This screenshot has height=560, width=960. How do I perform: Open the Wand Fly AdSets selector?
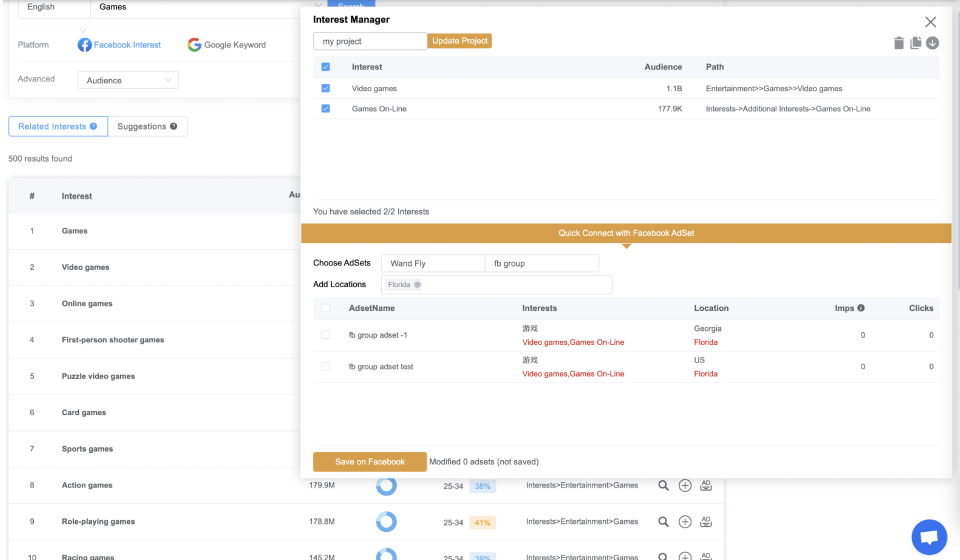(433, 263)
